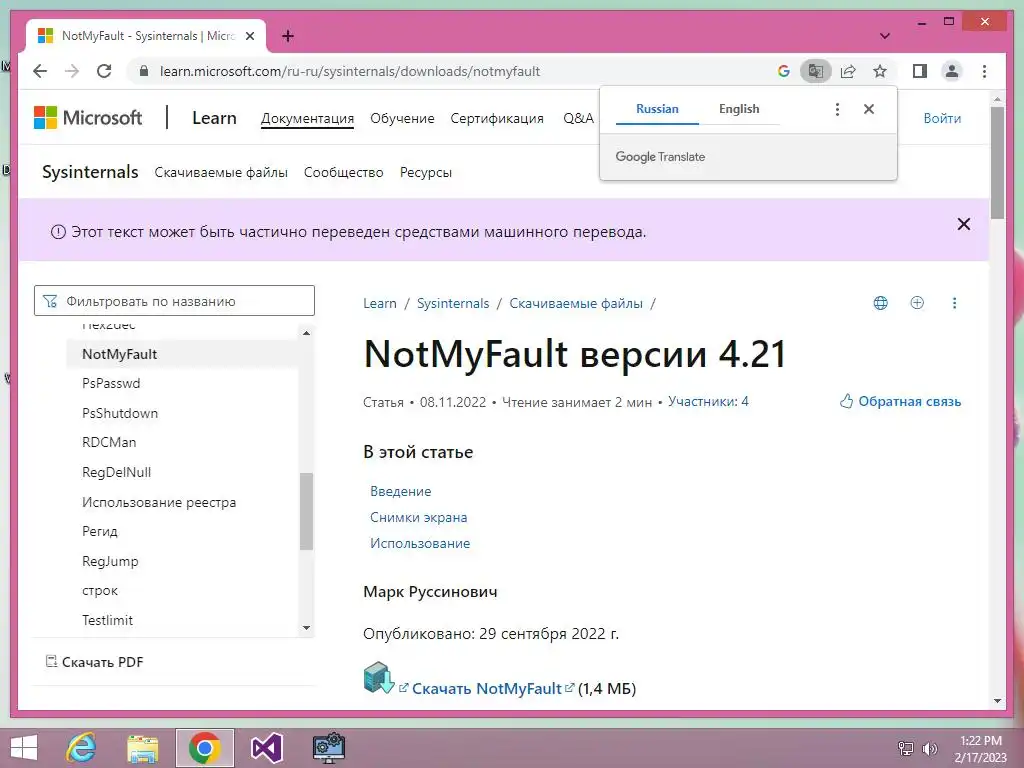Image resolution: width=1024 pixels, height=768 pixels.
Task: Click the Обратная связь feedback button
Action: point(900,401)
